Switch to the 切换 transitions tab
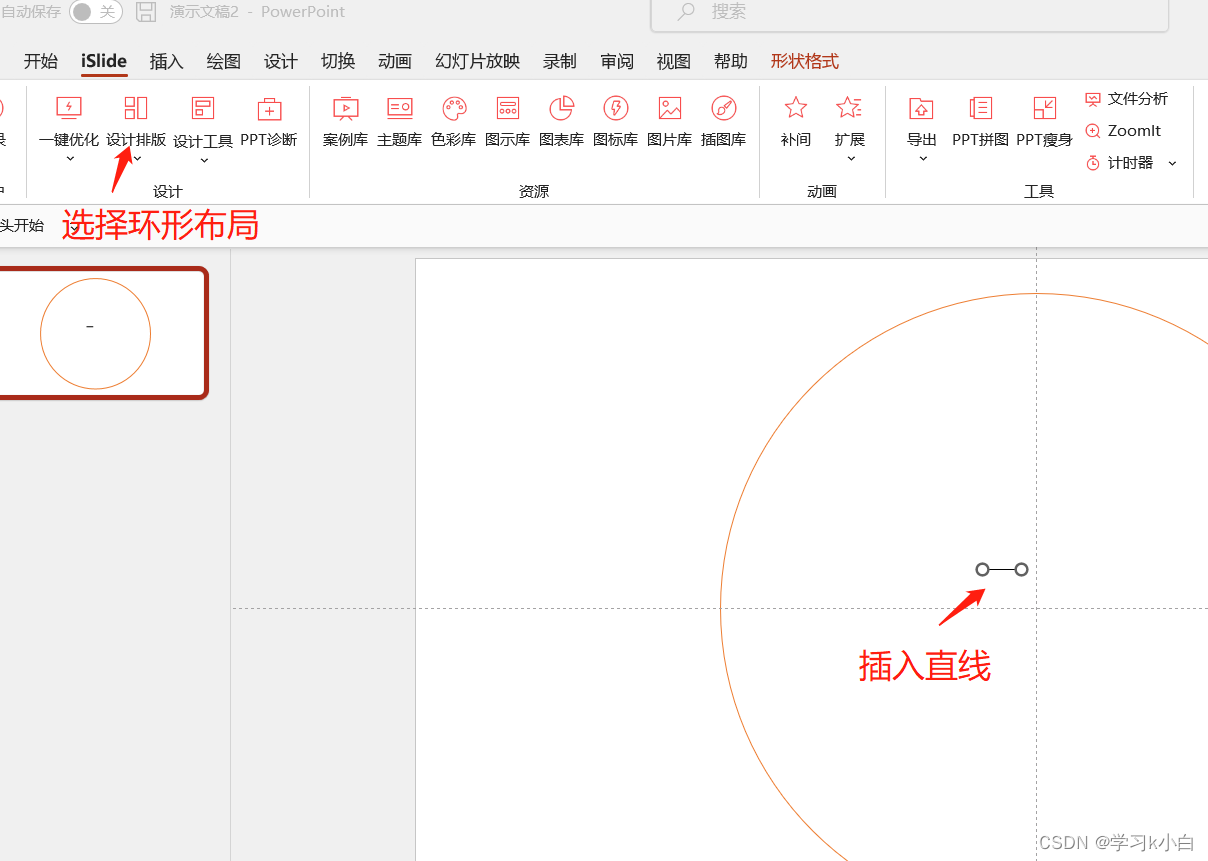This screenshot has width=1208, height=861. point(338,62)
